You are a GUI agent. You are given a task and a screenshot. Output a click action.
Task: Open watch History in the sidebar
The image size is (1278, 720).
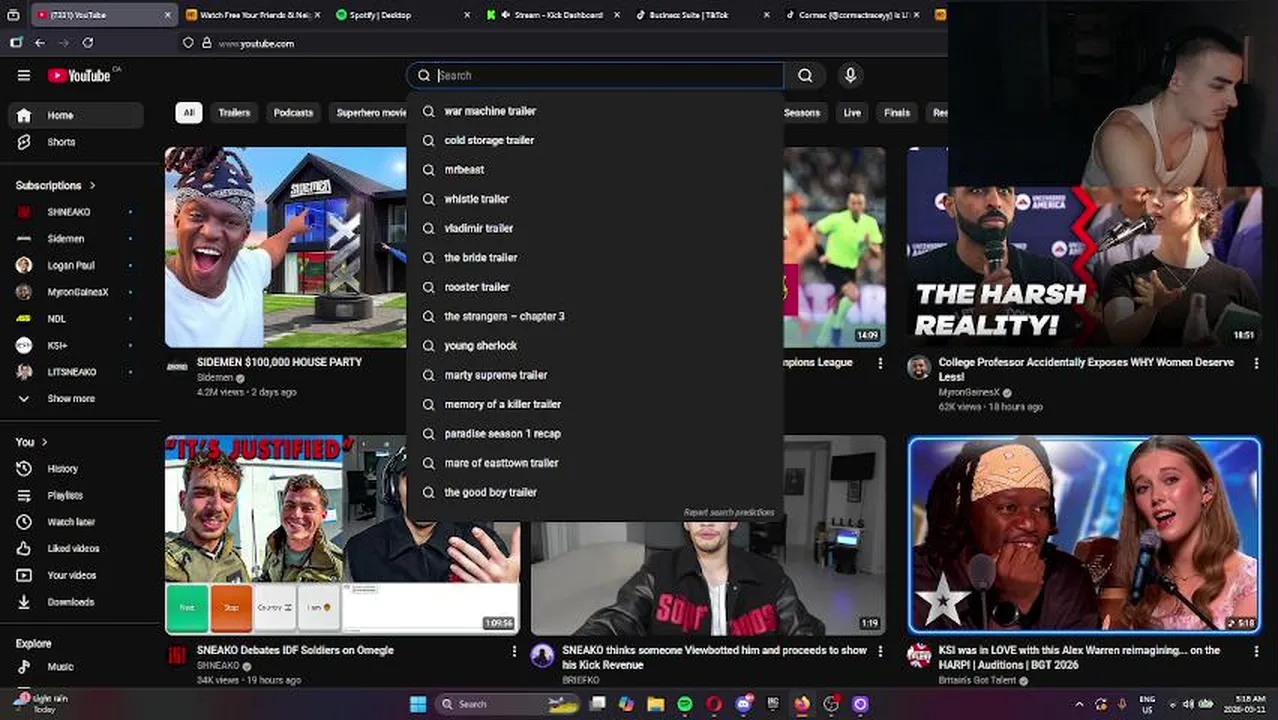click(76, 468)
